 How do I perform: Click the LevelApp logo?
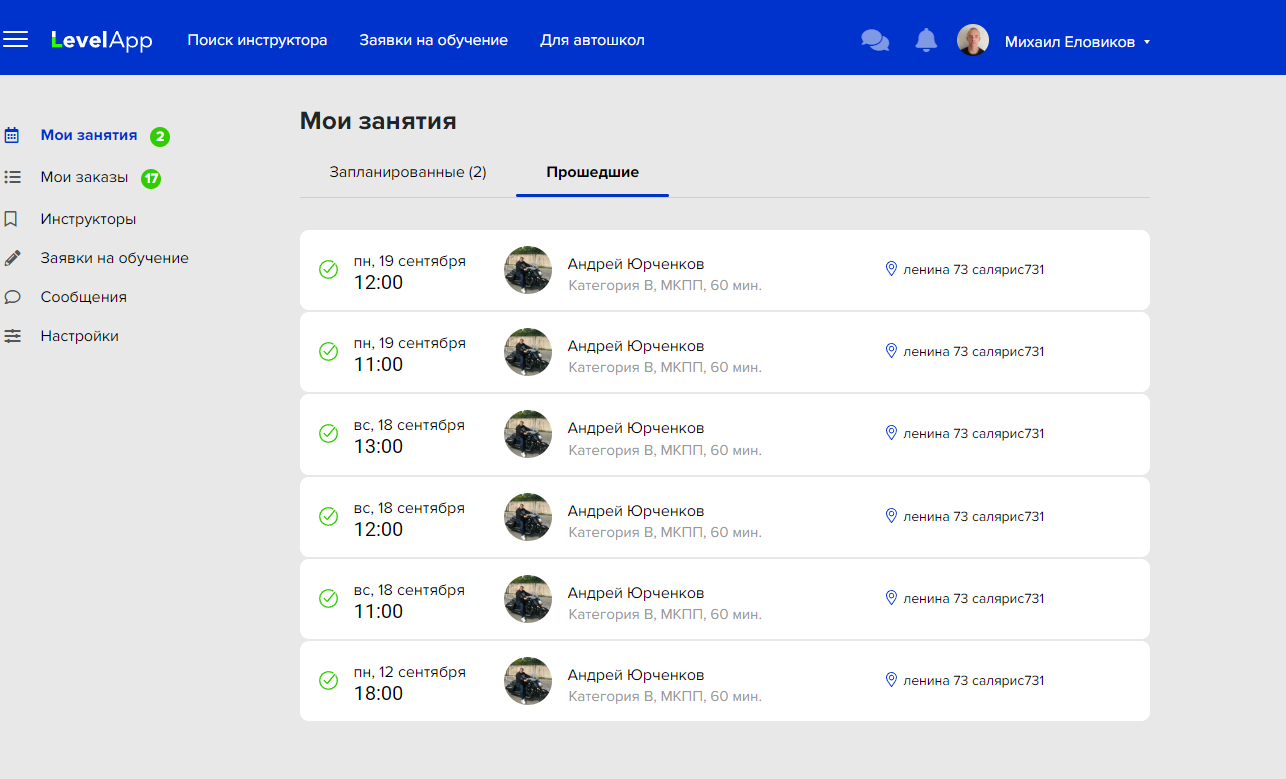click(102, 41)
